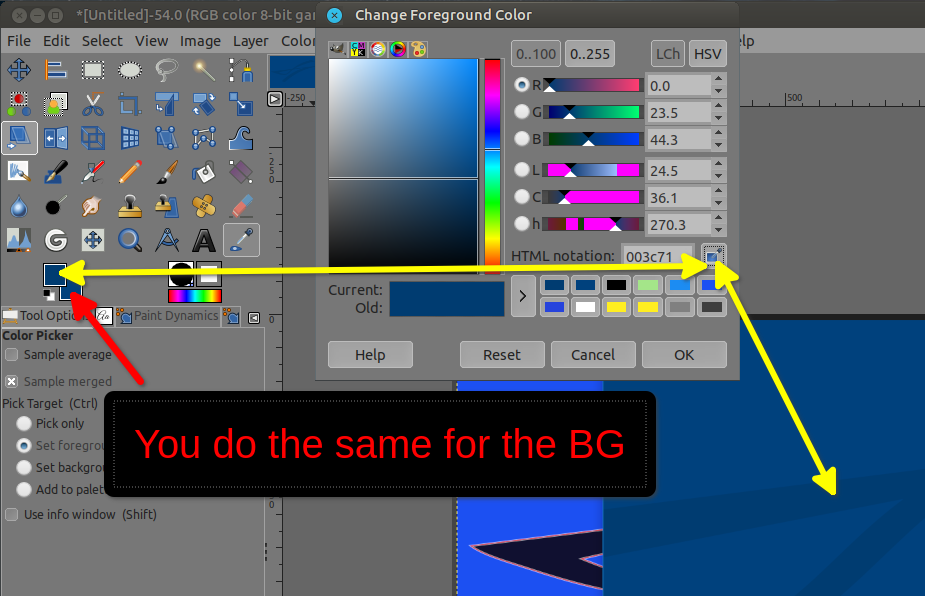Increase the B value with up arrow
Image resolution: width=925 pixels, height=596 pixels.
coord(718,133)
